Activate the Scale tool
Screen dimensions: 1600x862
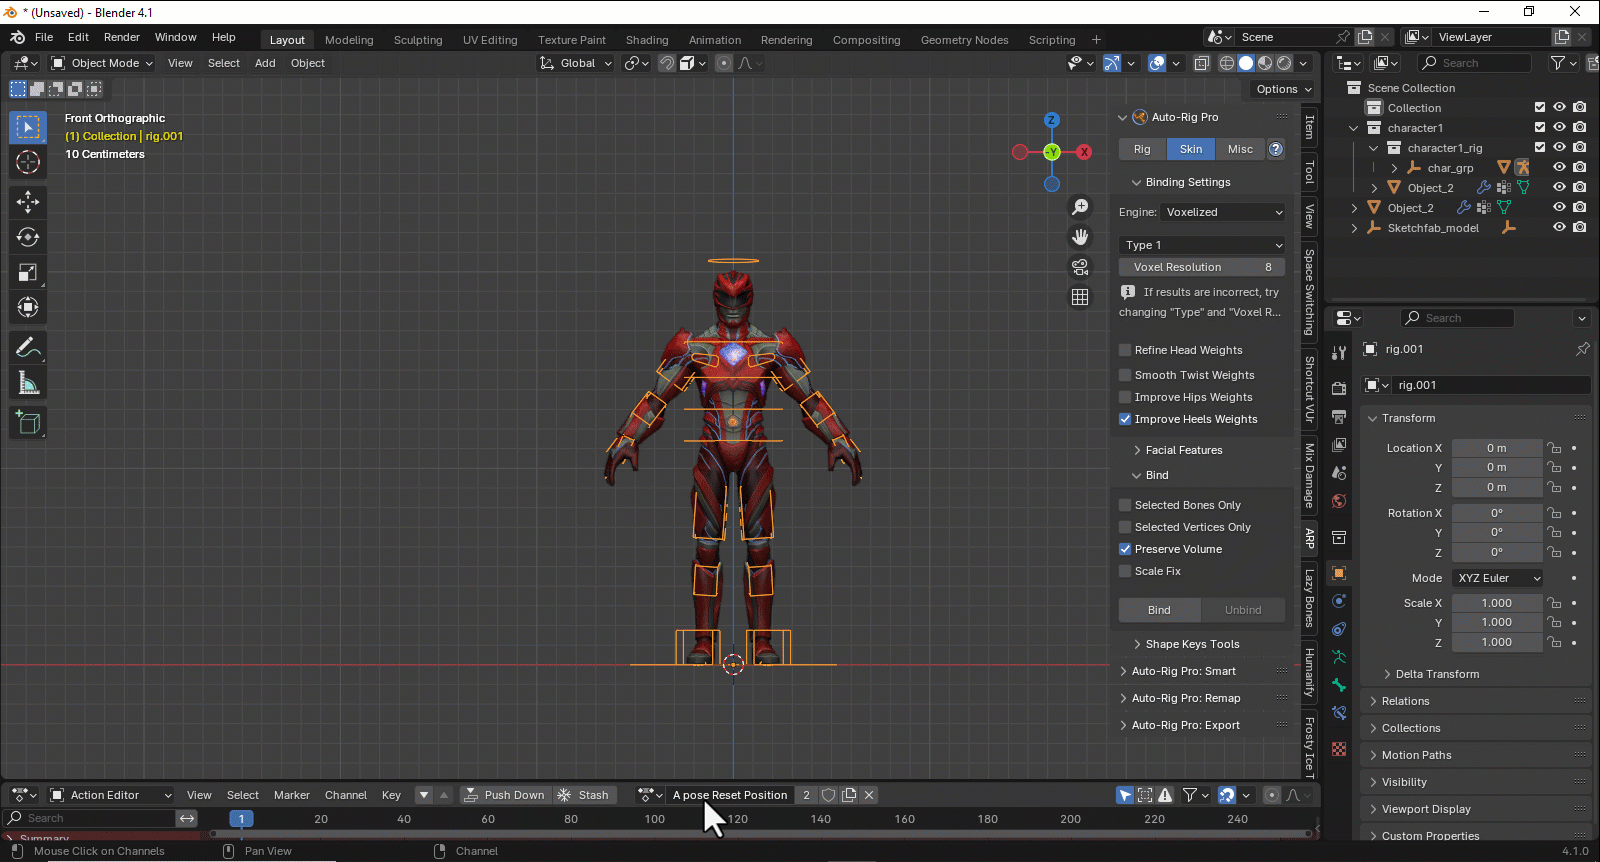click(x=28, y=272)
